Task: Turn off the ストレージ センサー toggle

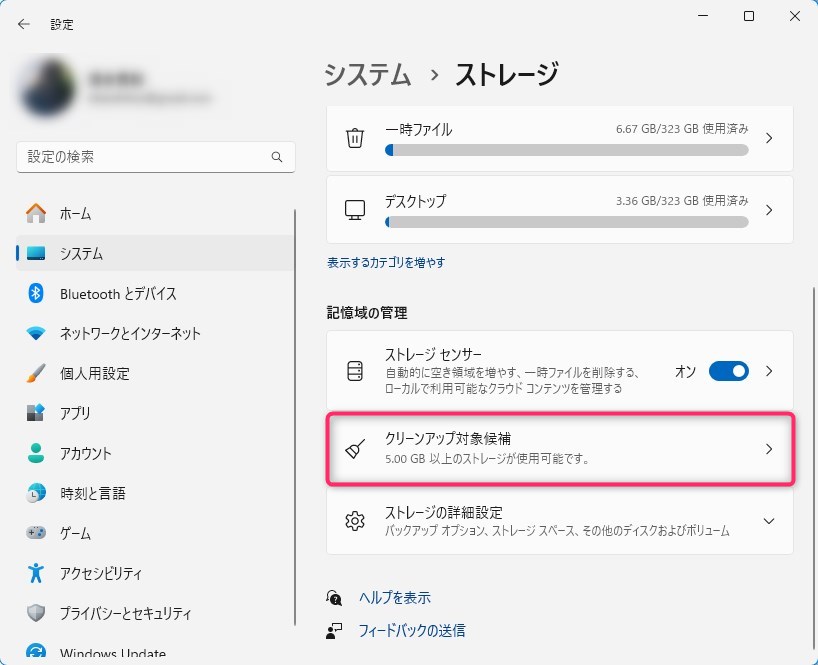Action: pyautogui.click(x=728, y=371)
